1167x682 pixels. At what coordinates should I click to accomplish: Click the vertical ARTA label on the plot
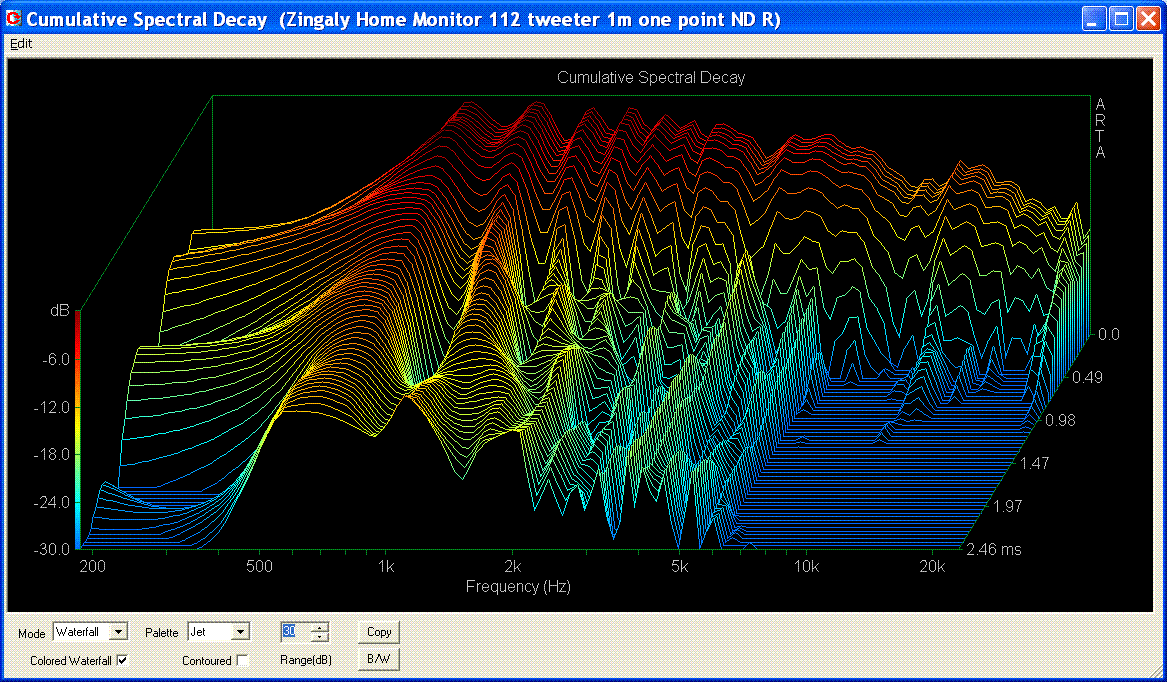[1100, 128]
